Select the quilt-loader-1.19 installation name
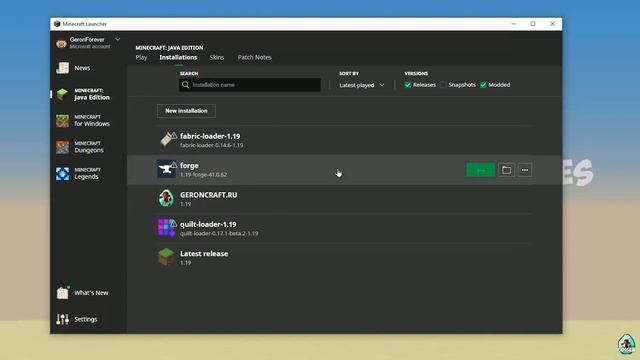This screenshot has width=640, height=360. [x=208, y=224]
